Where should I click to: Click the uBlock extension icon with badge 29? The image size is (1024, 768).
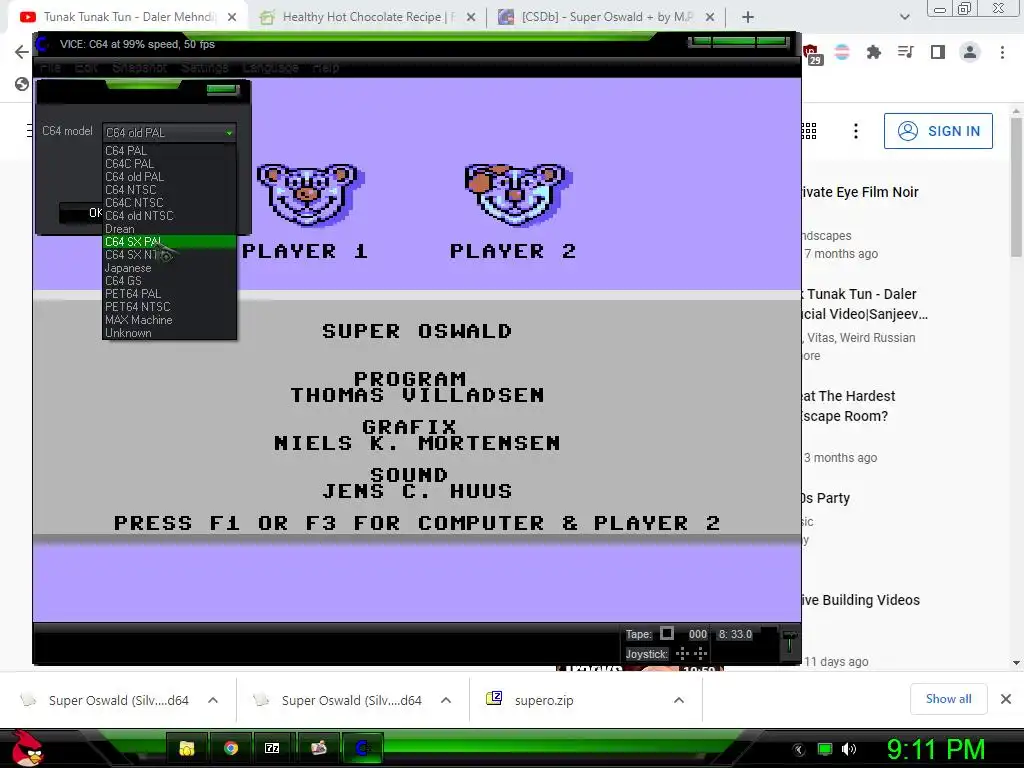tap(812, 54)
